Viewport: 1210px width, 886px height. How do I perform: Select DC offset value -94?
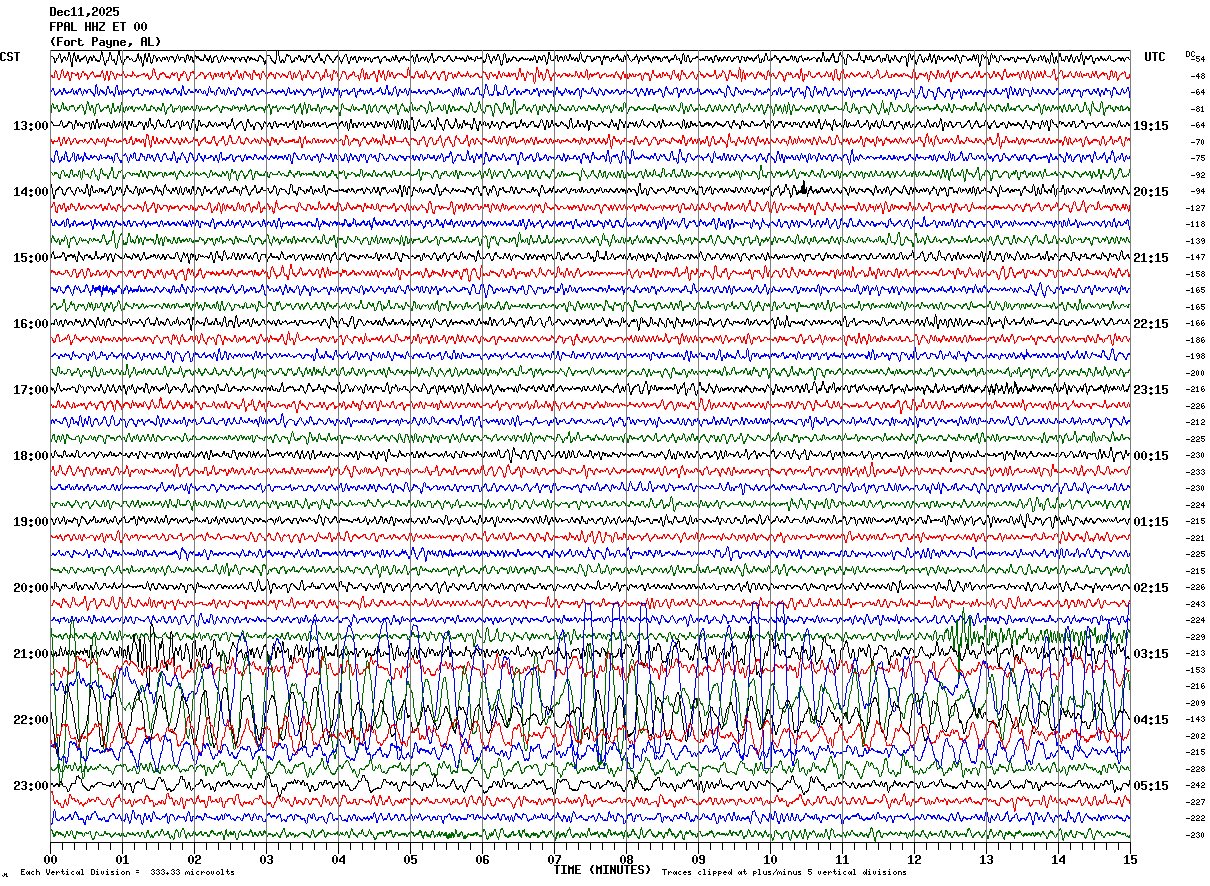click(1197, 191)
